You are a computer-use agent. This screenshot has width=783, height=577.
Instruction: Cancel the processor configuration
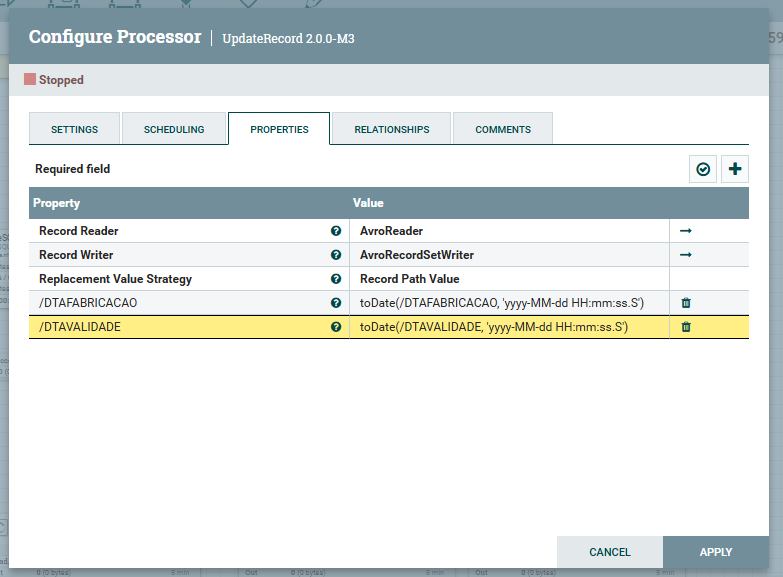(x=610, y=552)
